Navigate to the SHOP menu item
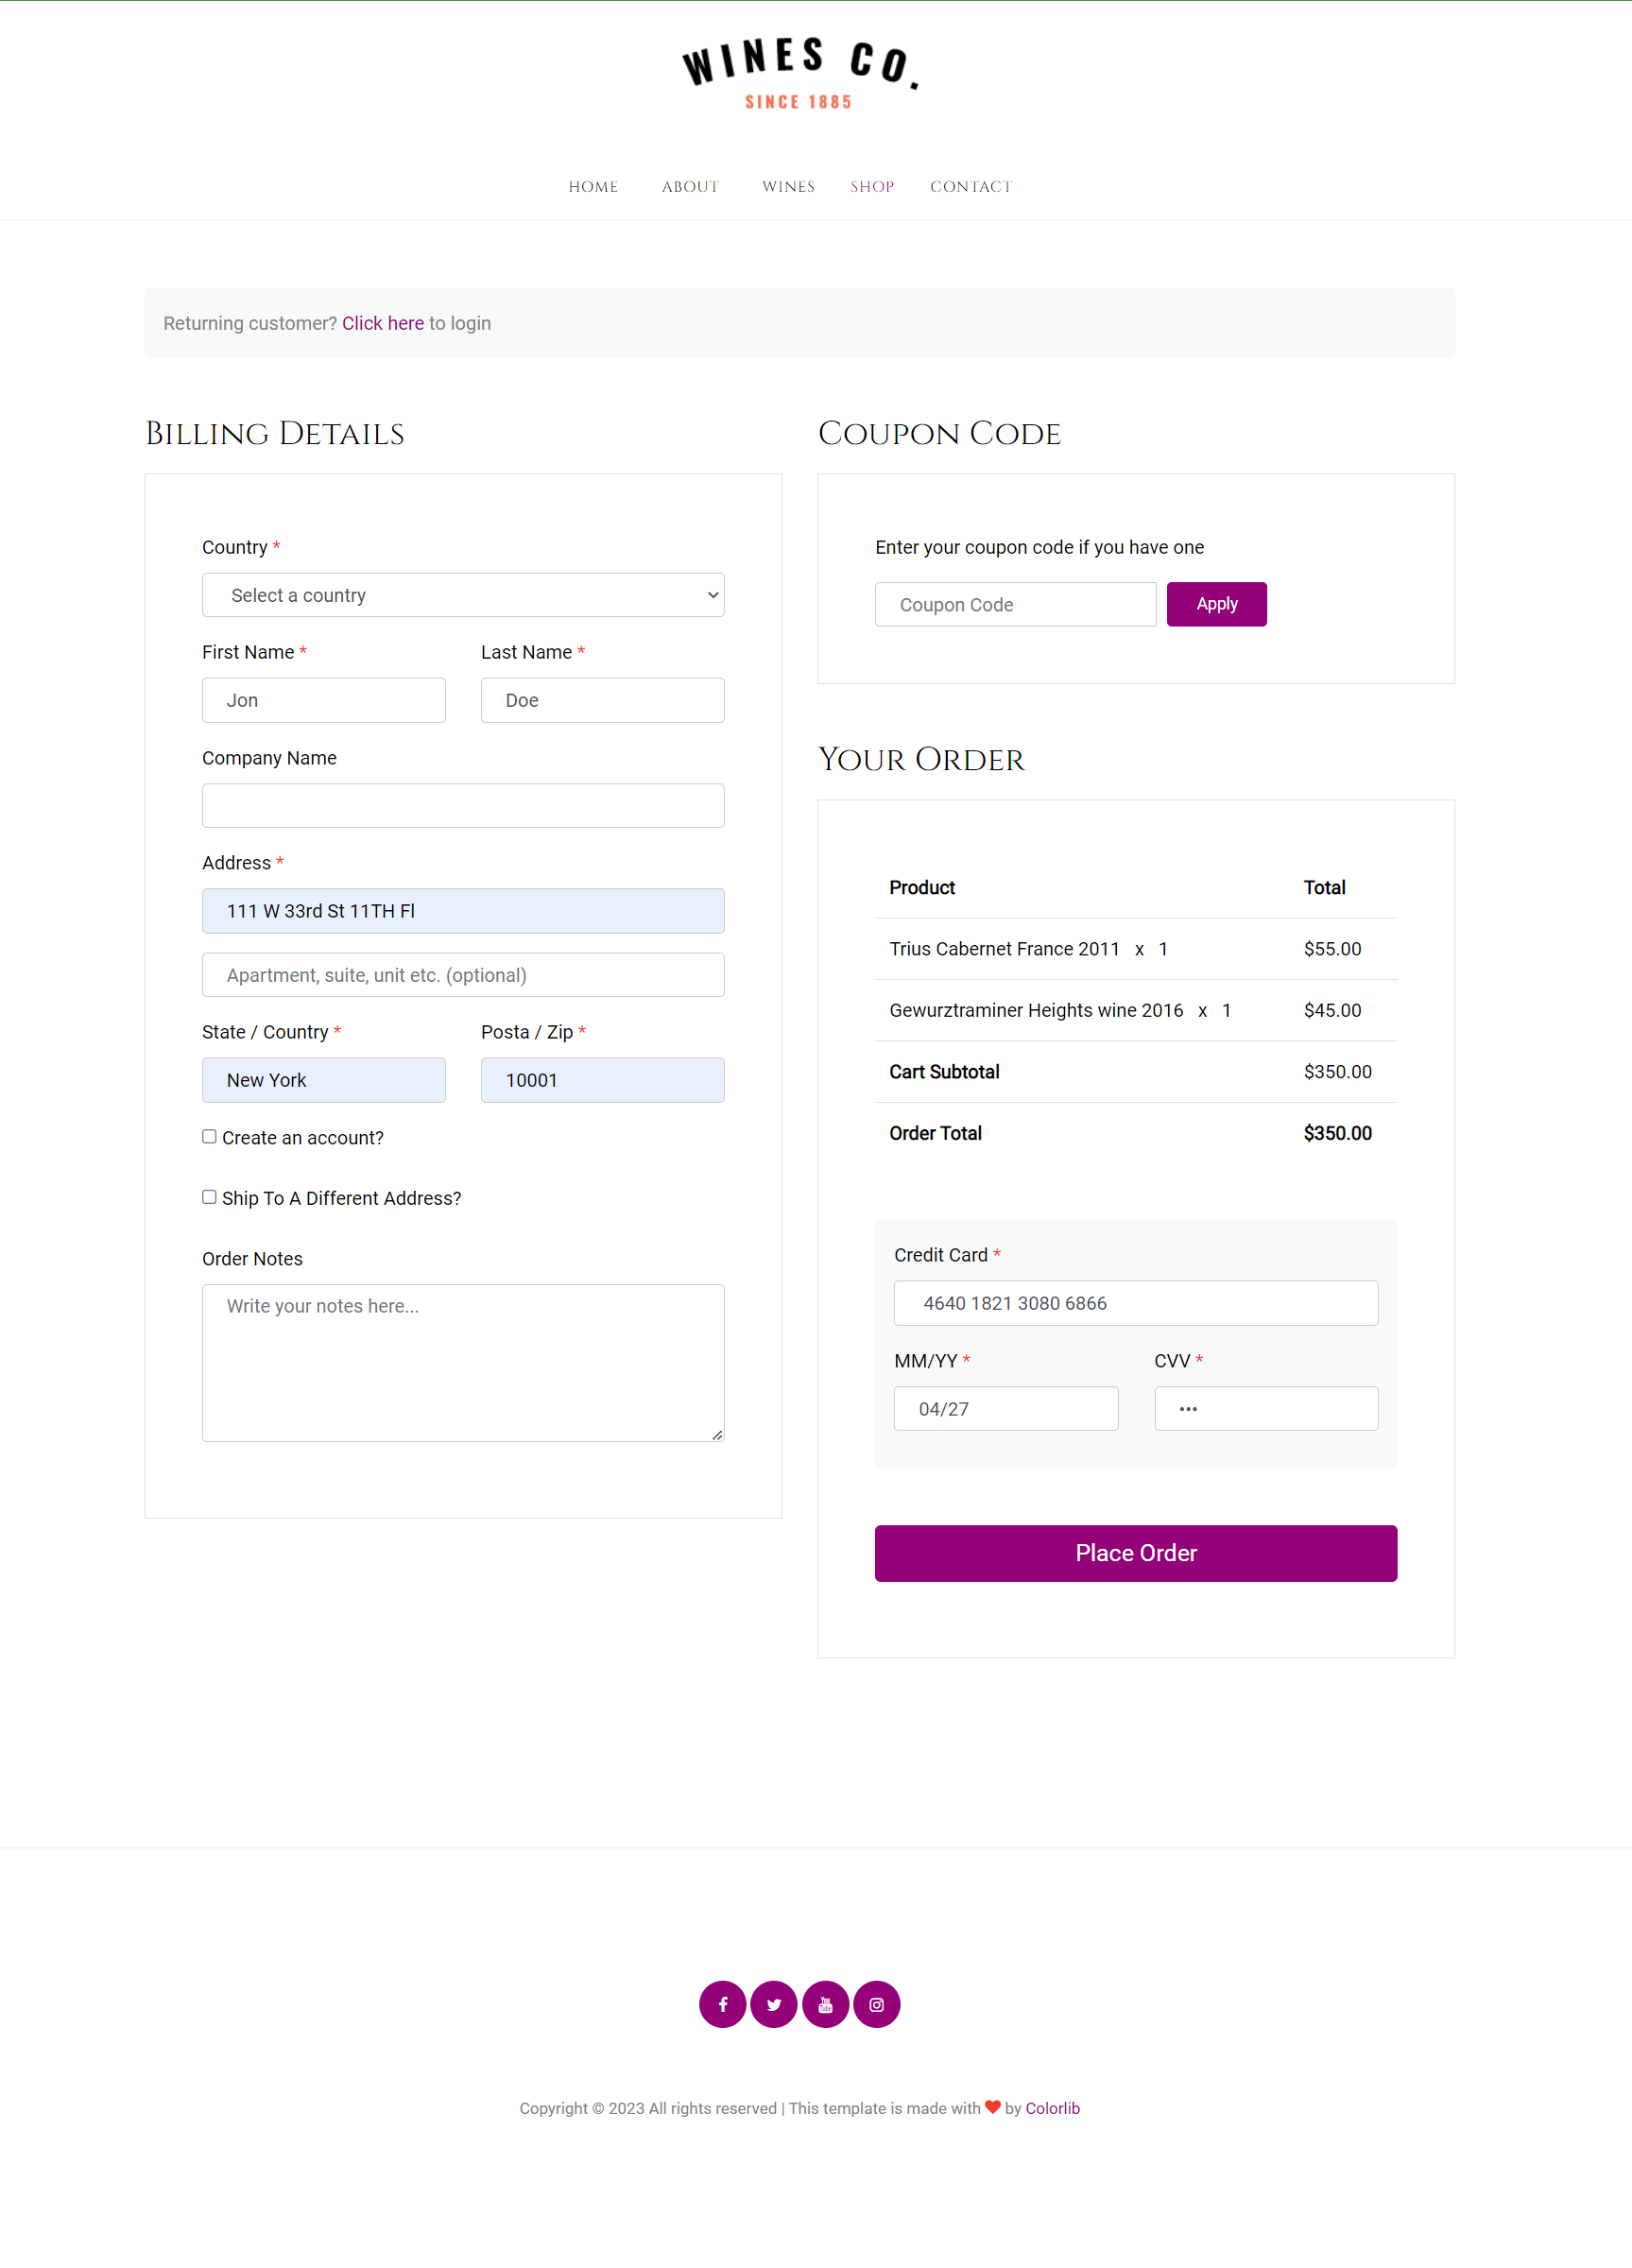The width and height of the screenshot is (1632, 2268). pyautogui.click(x=871, y=186)
